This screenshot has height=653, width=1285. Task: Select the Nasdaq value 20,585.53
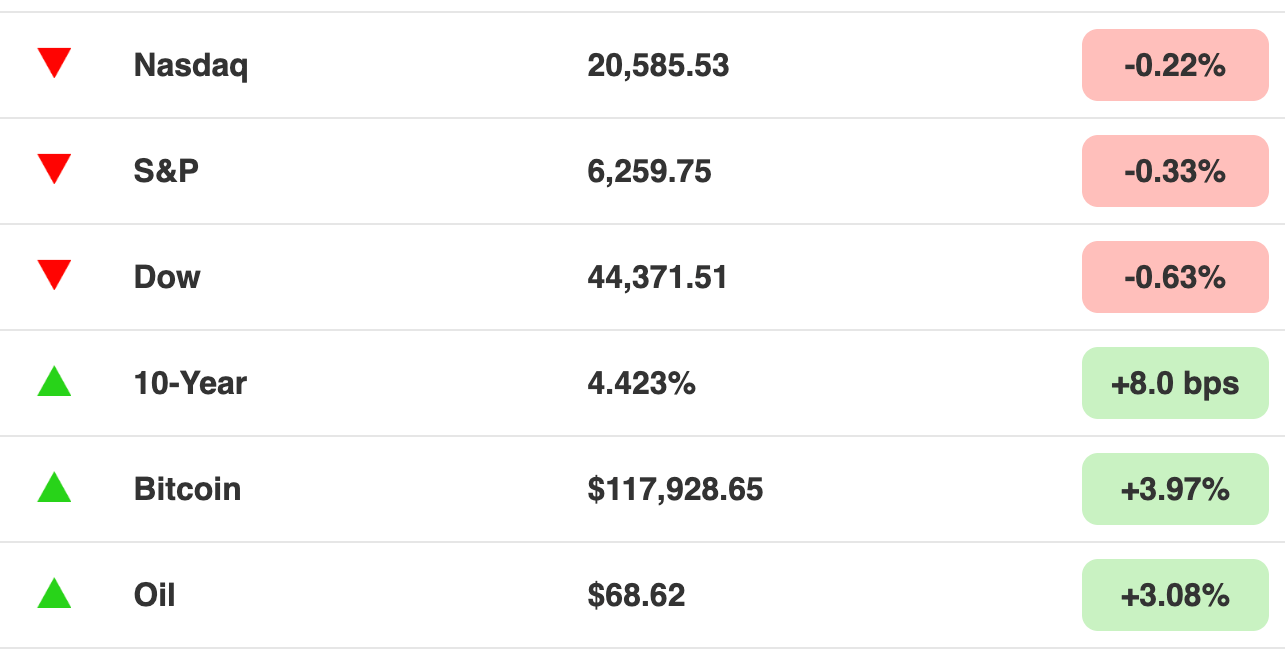point(658,66)
